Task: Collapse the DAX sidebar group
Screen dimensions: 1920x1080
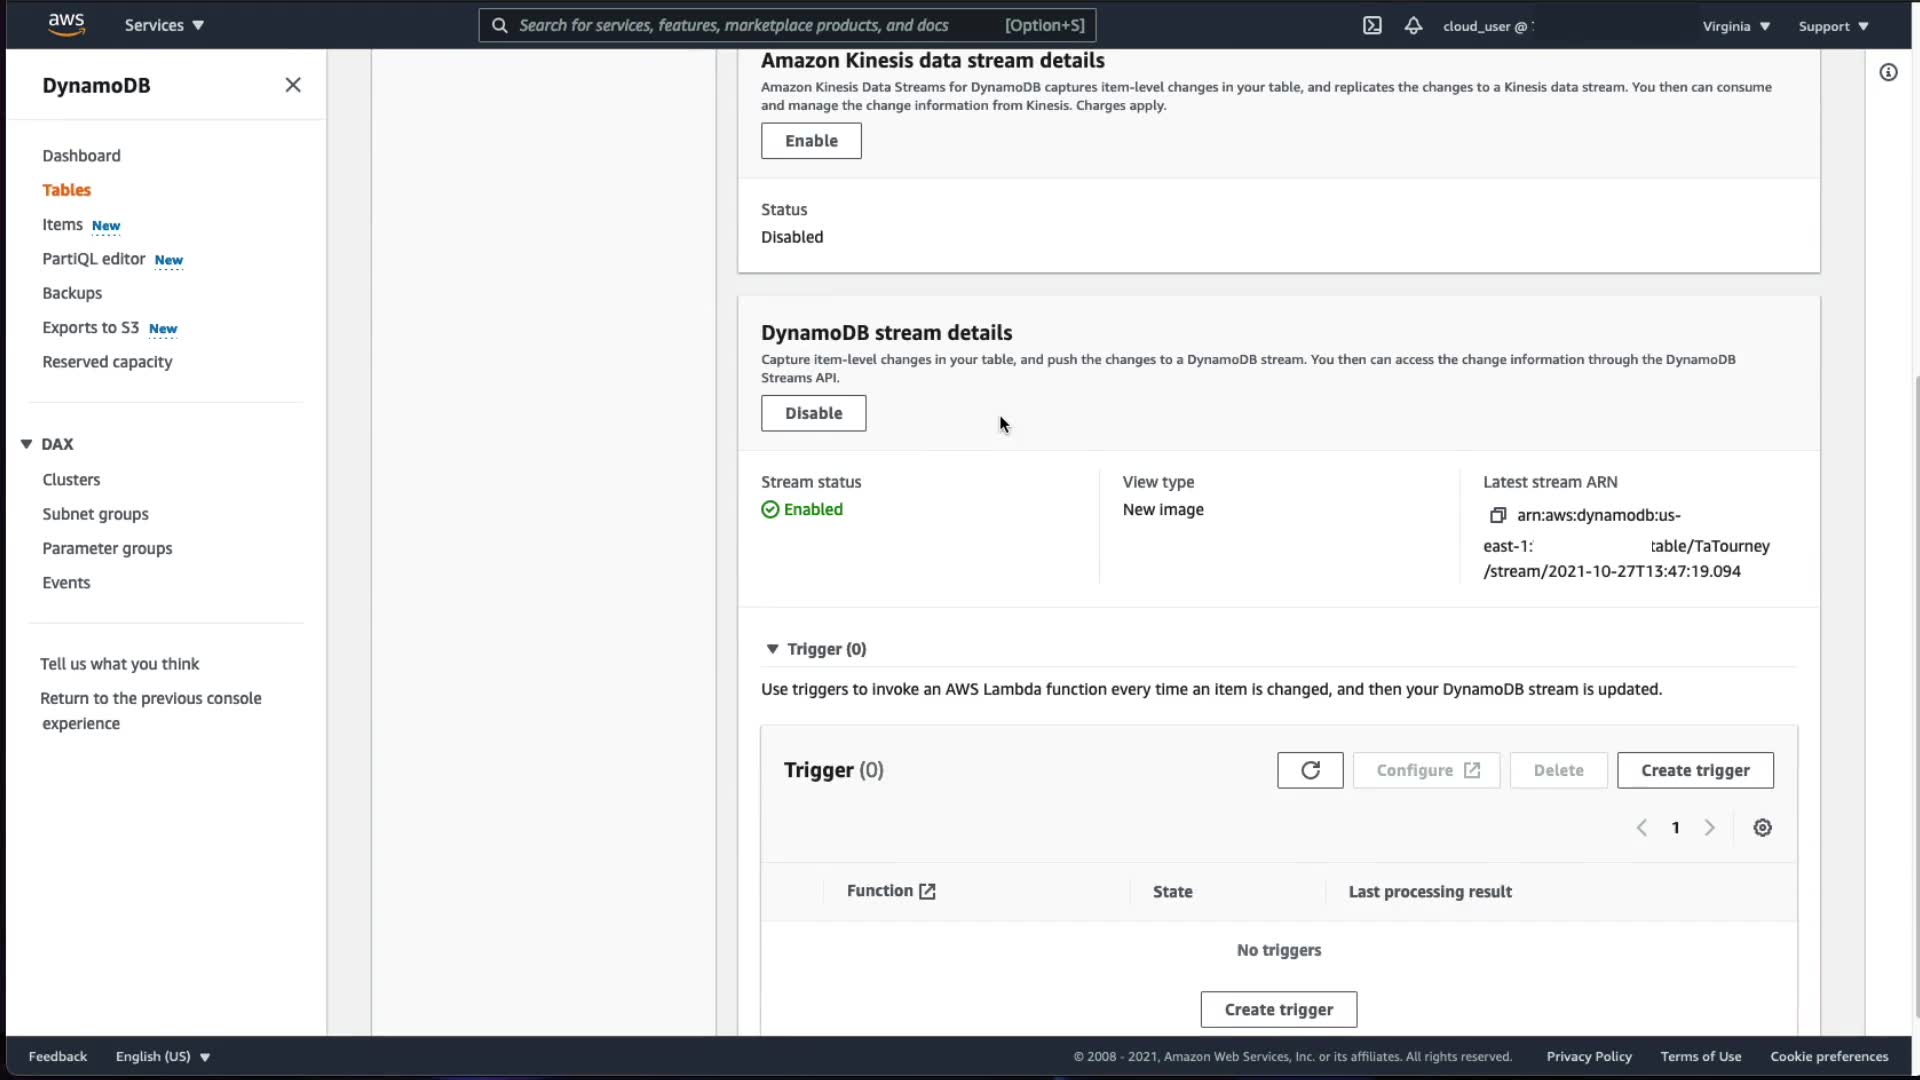Action: pyautogui.click(x=27, y=444)
